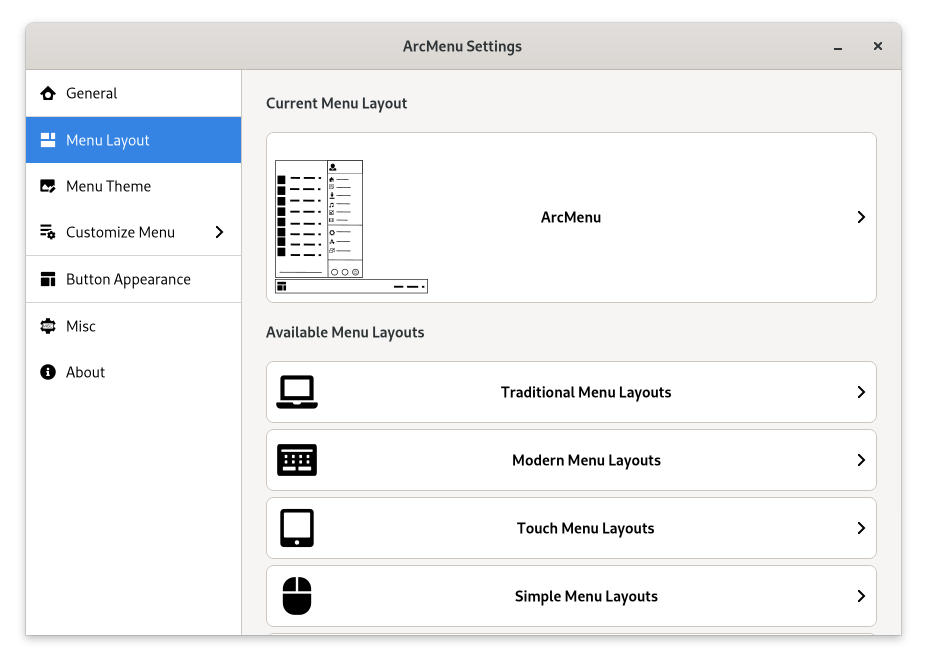The width and height of the screenshot is (927, 664).
Task: Click the laptop icon for Traditional layouts
Action: [x=297, y=393]
